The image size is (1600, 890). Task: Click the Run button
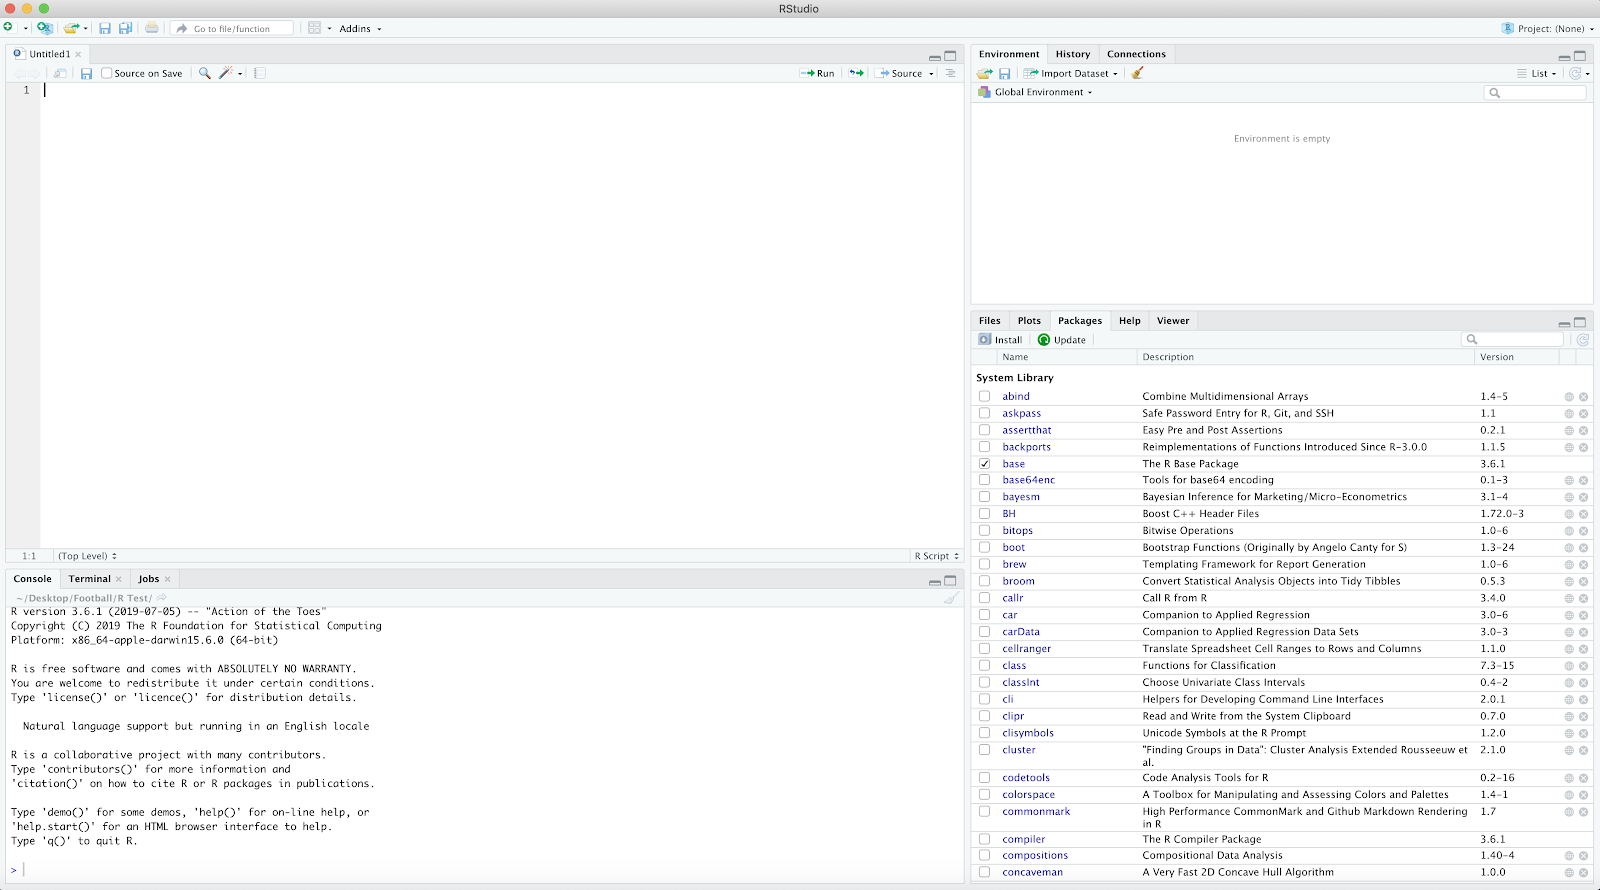click(x=817, y=73)
